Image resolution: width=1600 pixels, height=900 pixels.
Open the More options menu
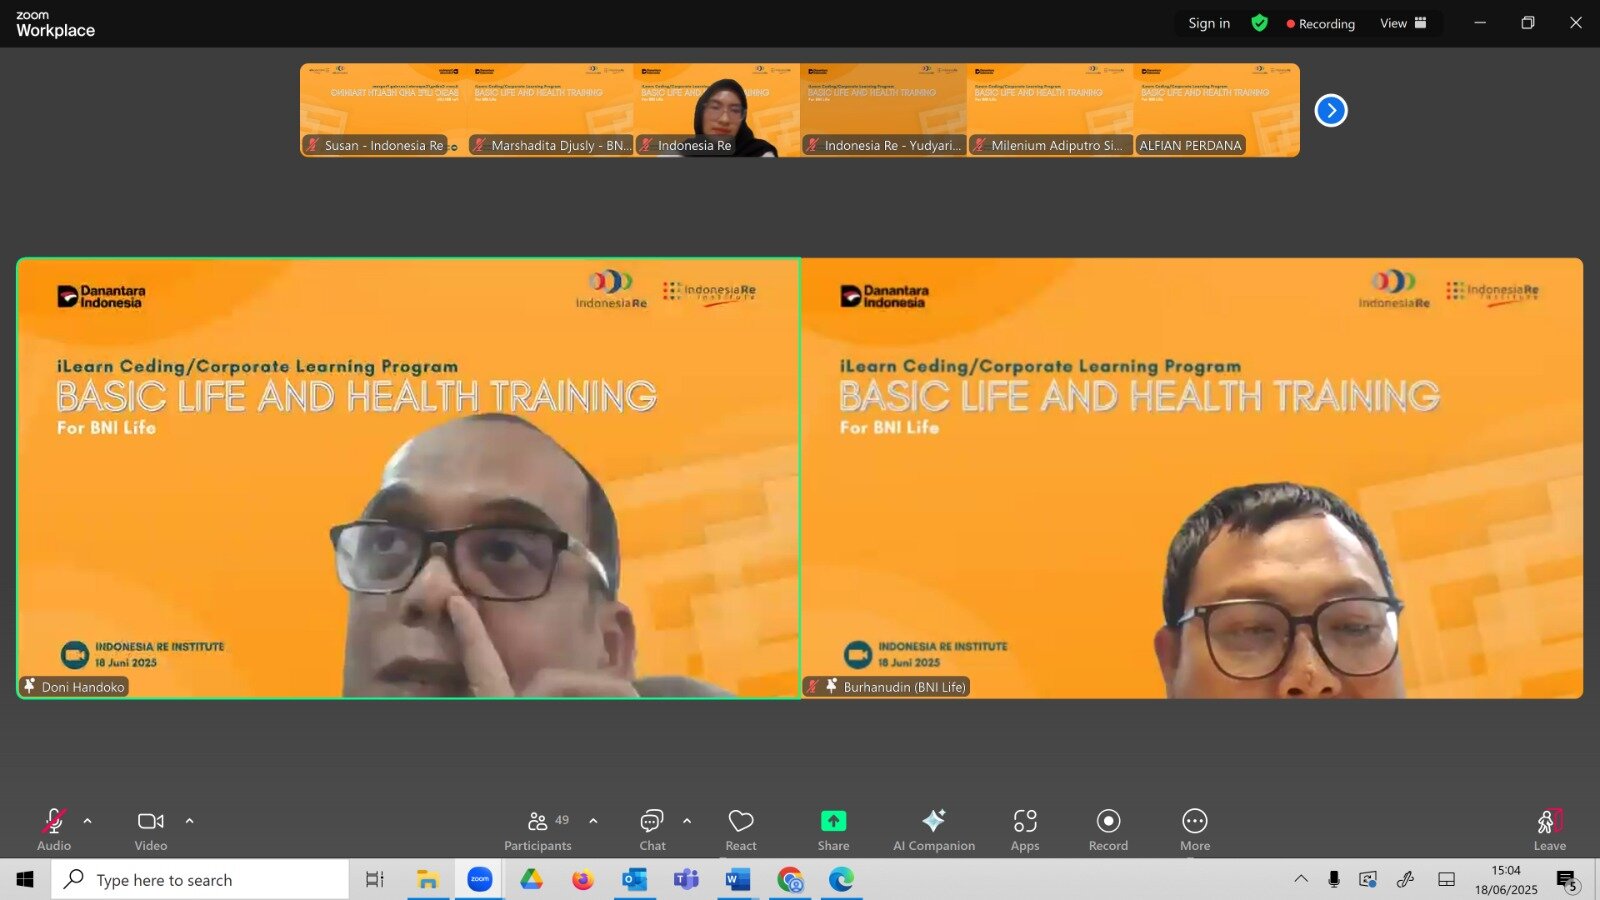click(x=1195, y=830)
